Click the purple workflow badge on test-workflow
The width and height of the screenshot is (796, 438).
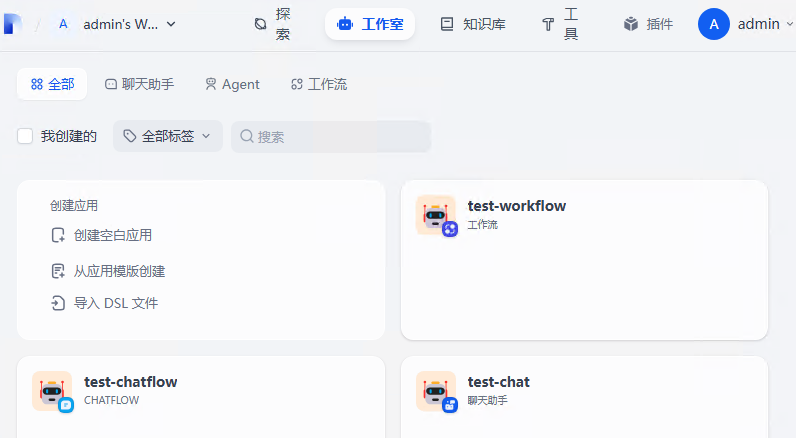click(x=450, y=229)
